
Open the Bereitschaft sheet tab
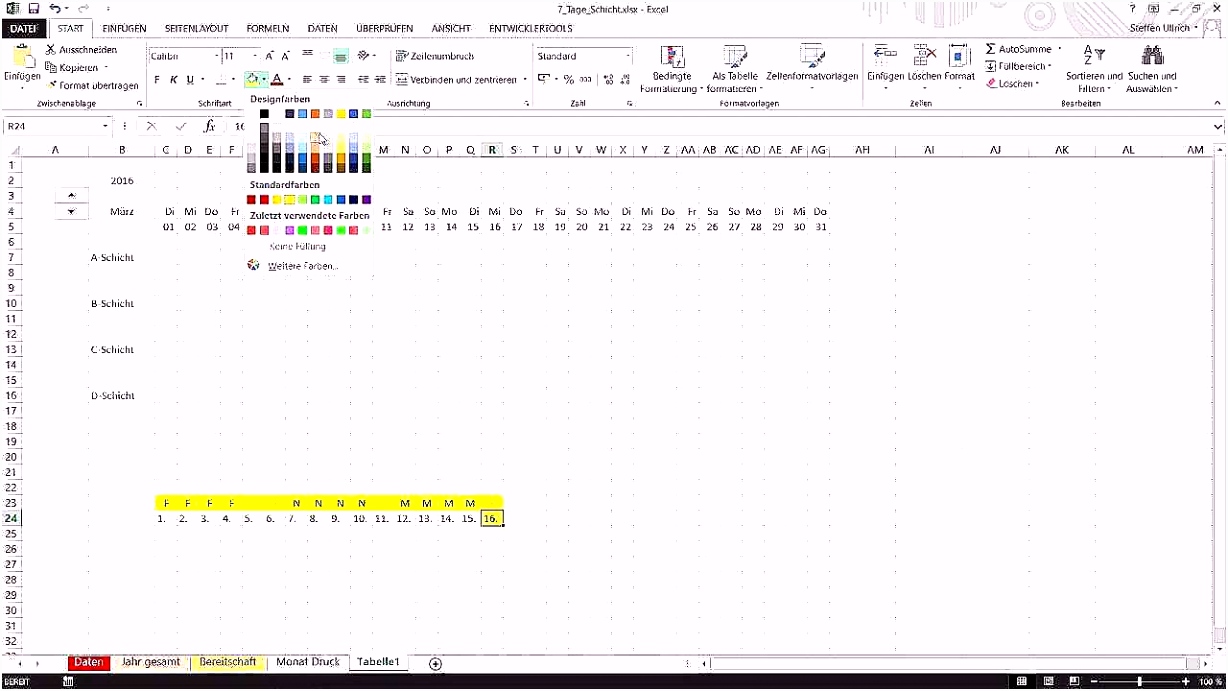[227, 662]
